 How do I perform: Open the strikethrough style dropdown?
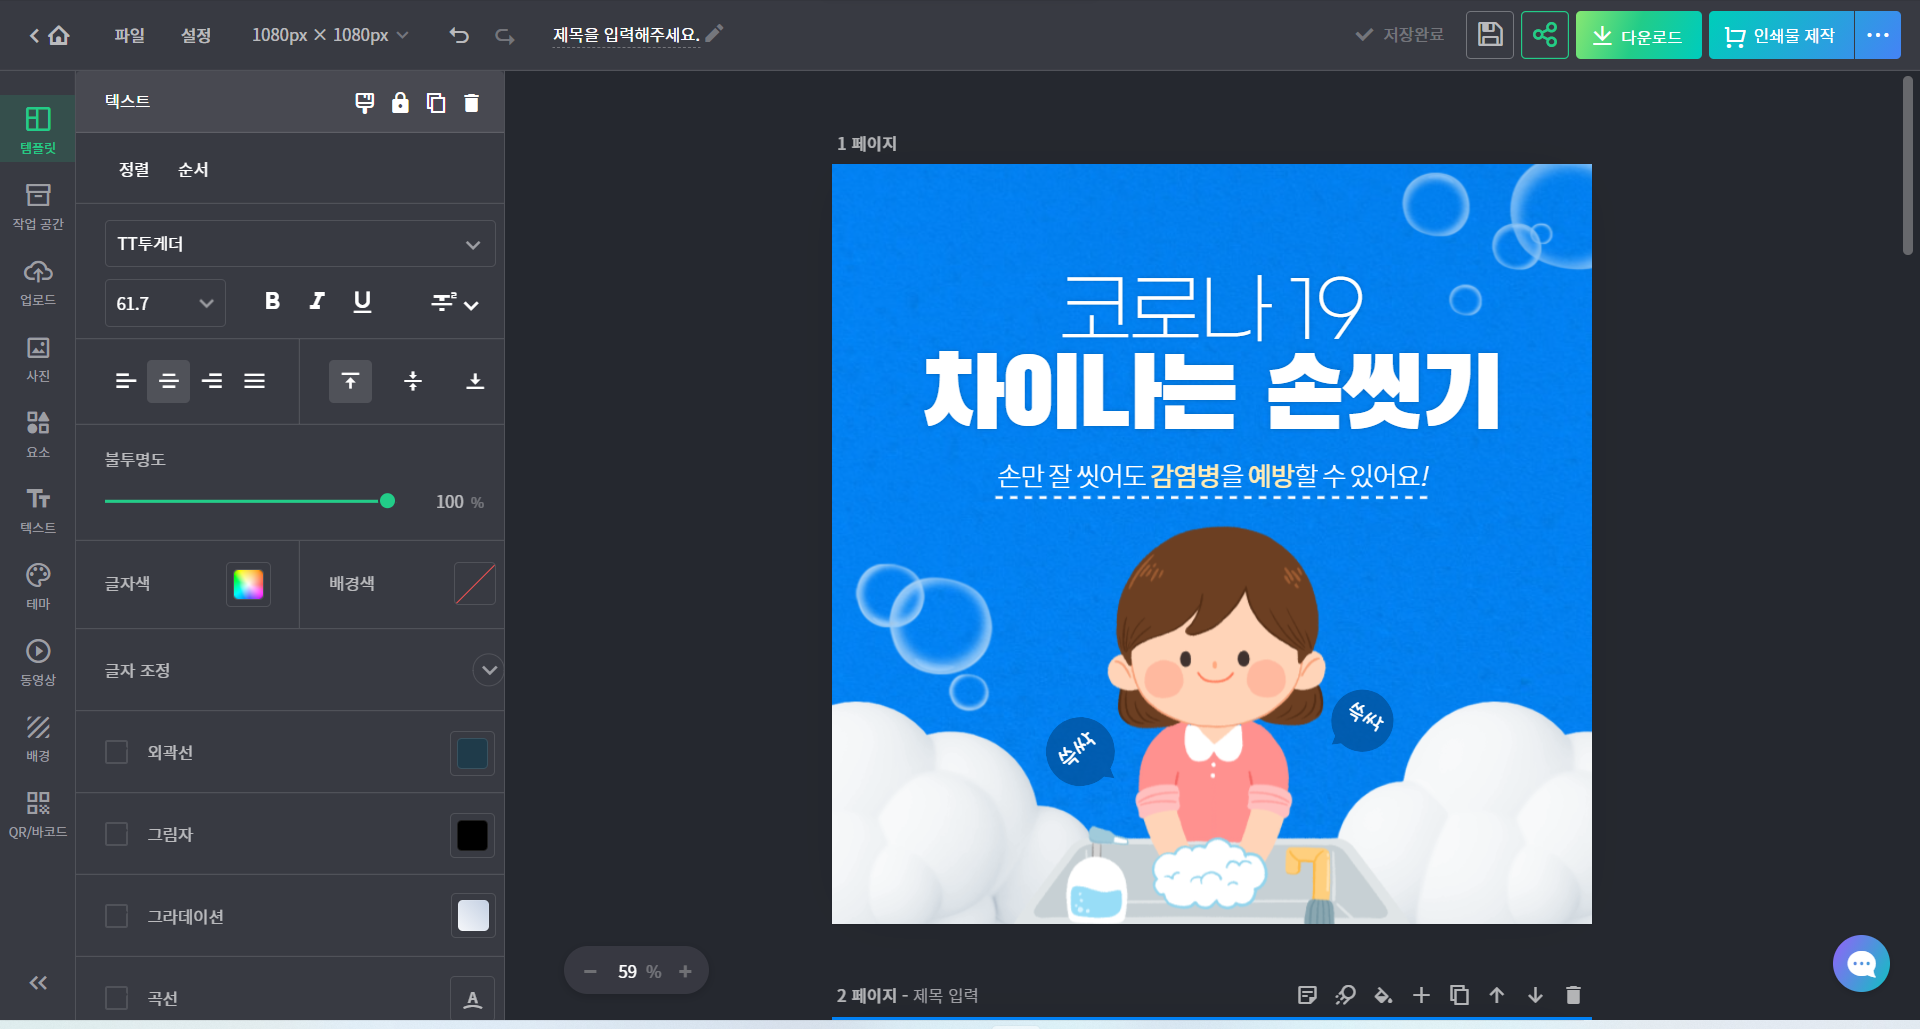click(x=455, y=302)
